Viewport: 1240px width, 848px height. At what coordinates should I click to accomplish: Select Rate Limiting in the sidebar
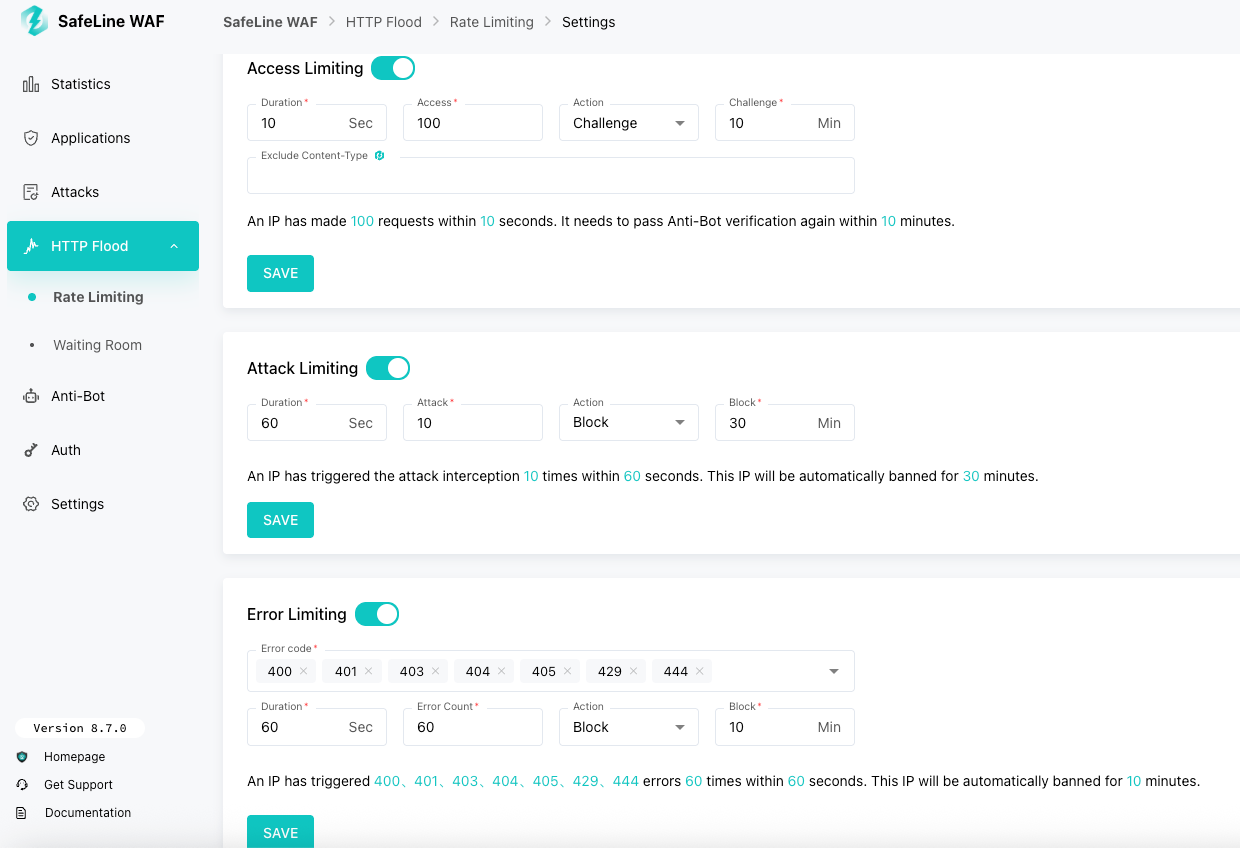(x=98, y=297)
